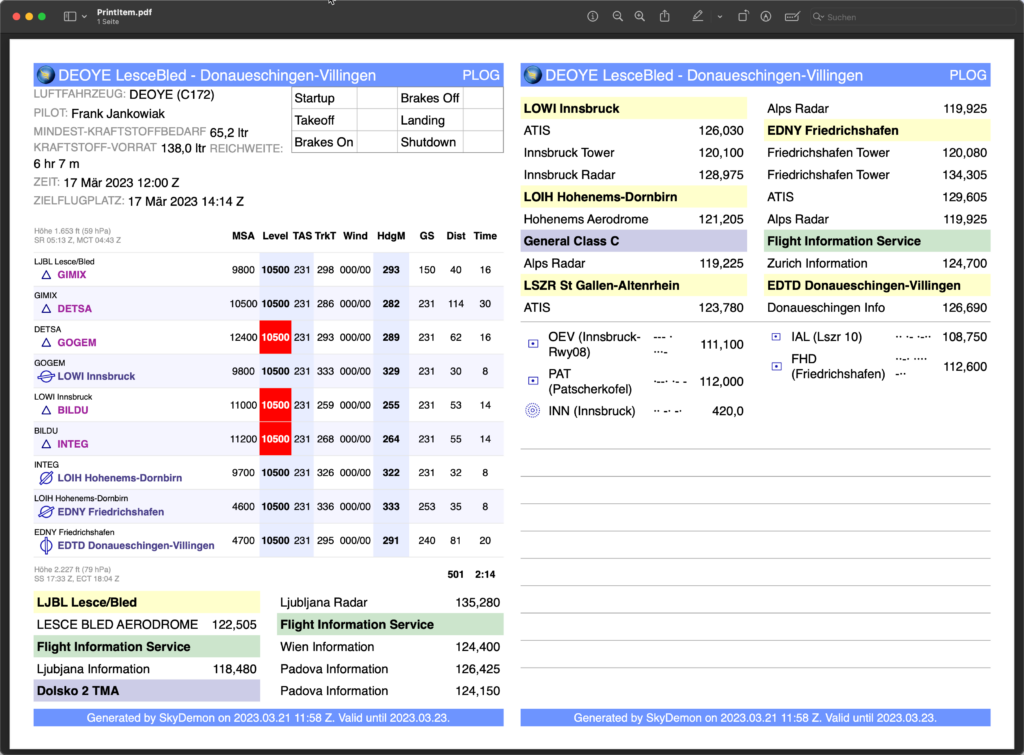Zoom out of the PDF page
The image size is (1024, 755).
coord(617,16)
